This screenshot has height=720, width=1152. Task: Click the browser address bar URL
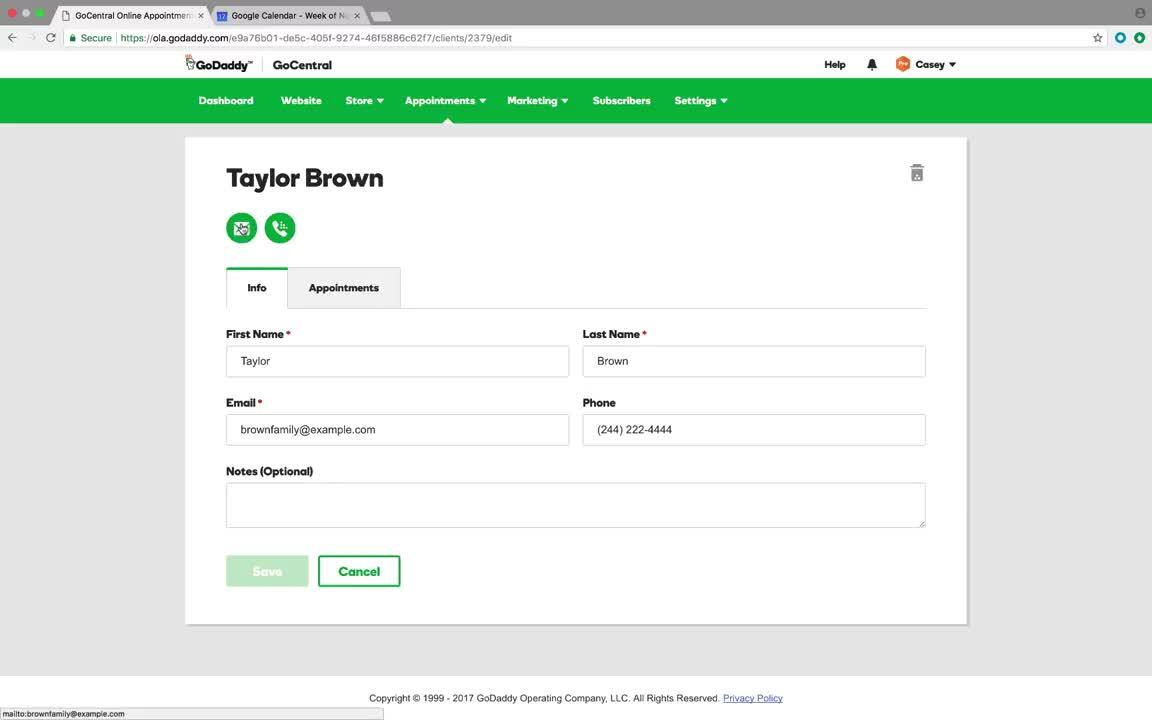316,37
